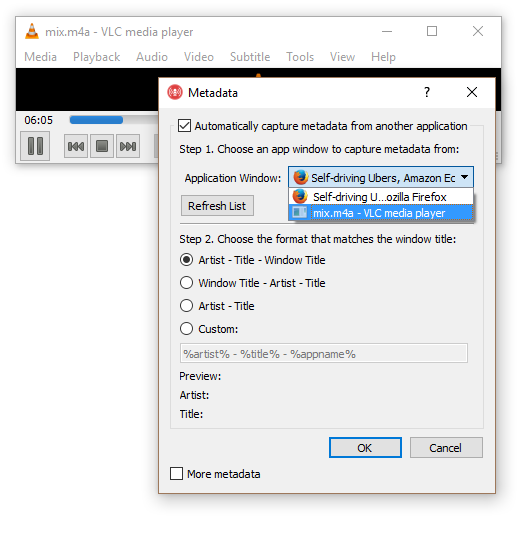Skip to next track in VLC
This screenshot has height=546, width=518.
[x=128, y=146]
